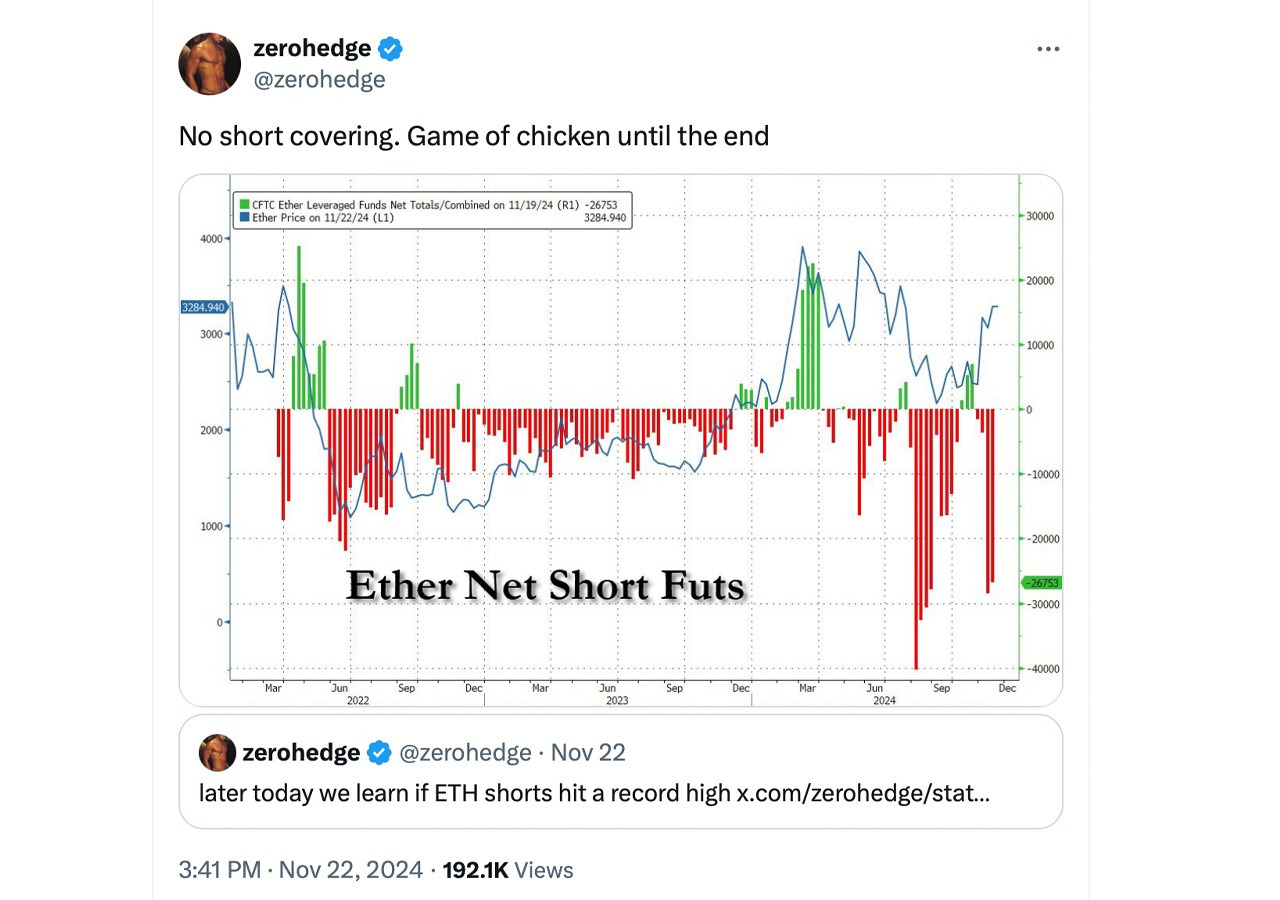Click the Ether Net Short Futs chart title
Image resolution: width=1280 pixels, height=900 pixels.
[546, 585]
